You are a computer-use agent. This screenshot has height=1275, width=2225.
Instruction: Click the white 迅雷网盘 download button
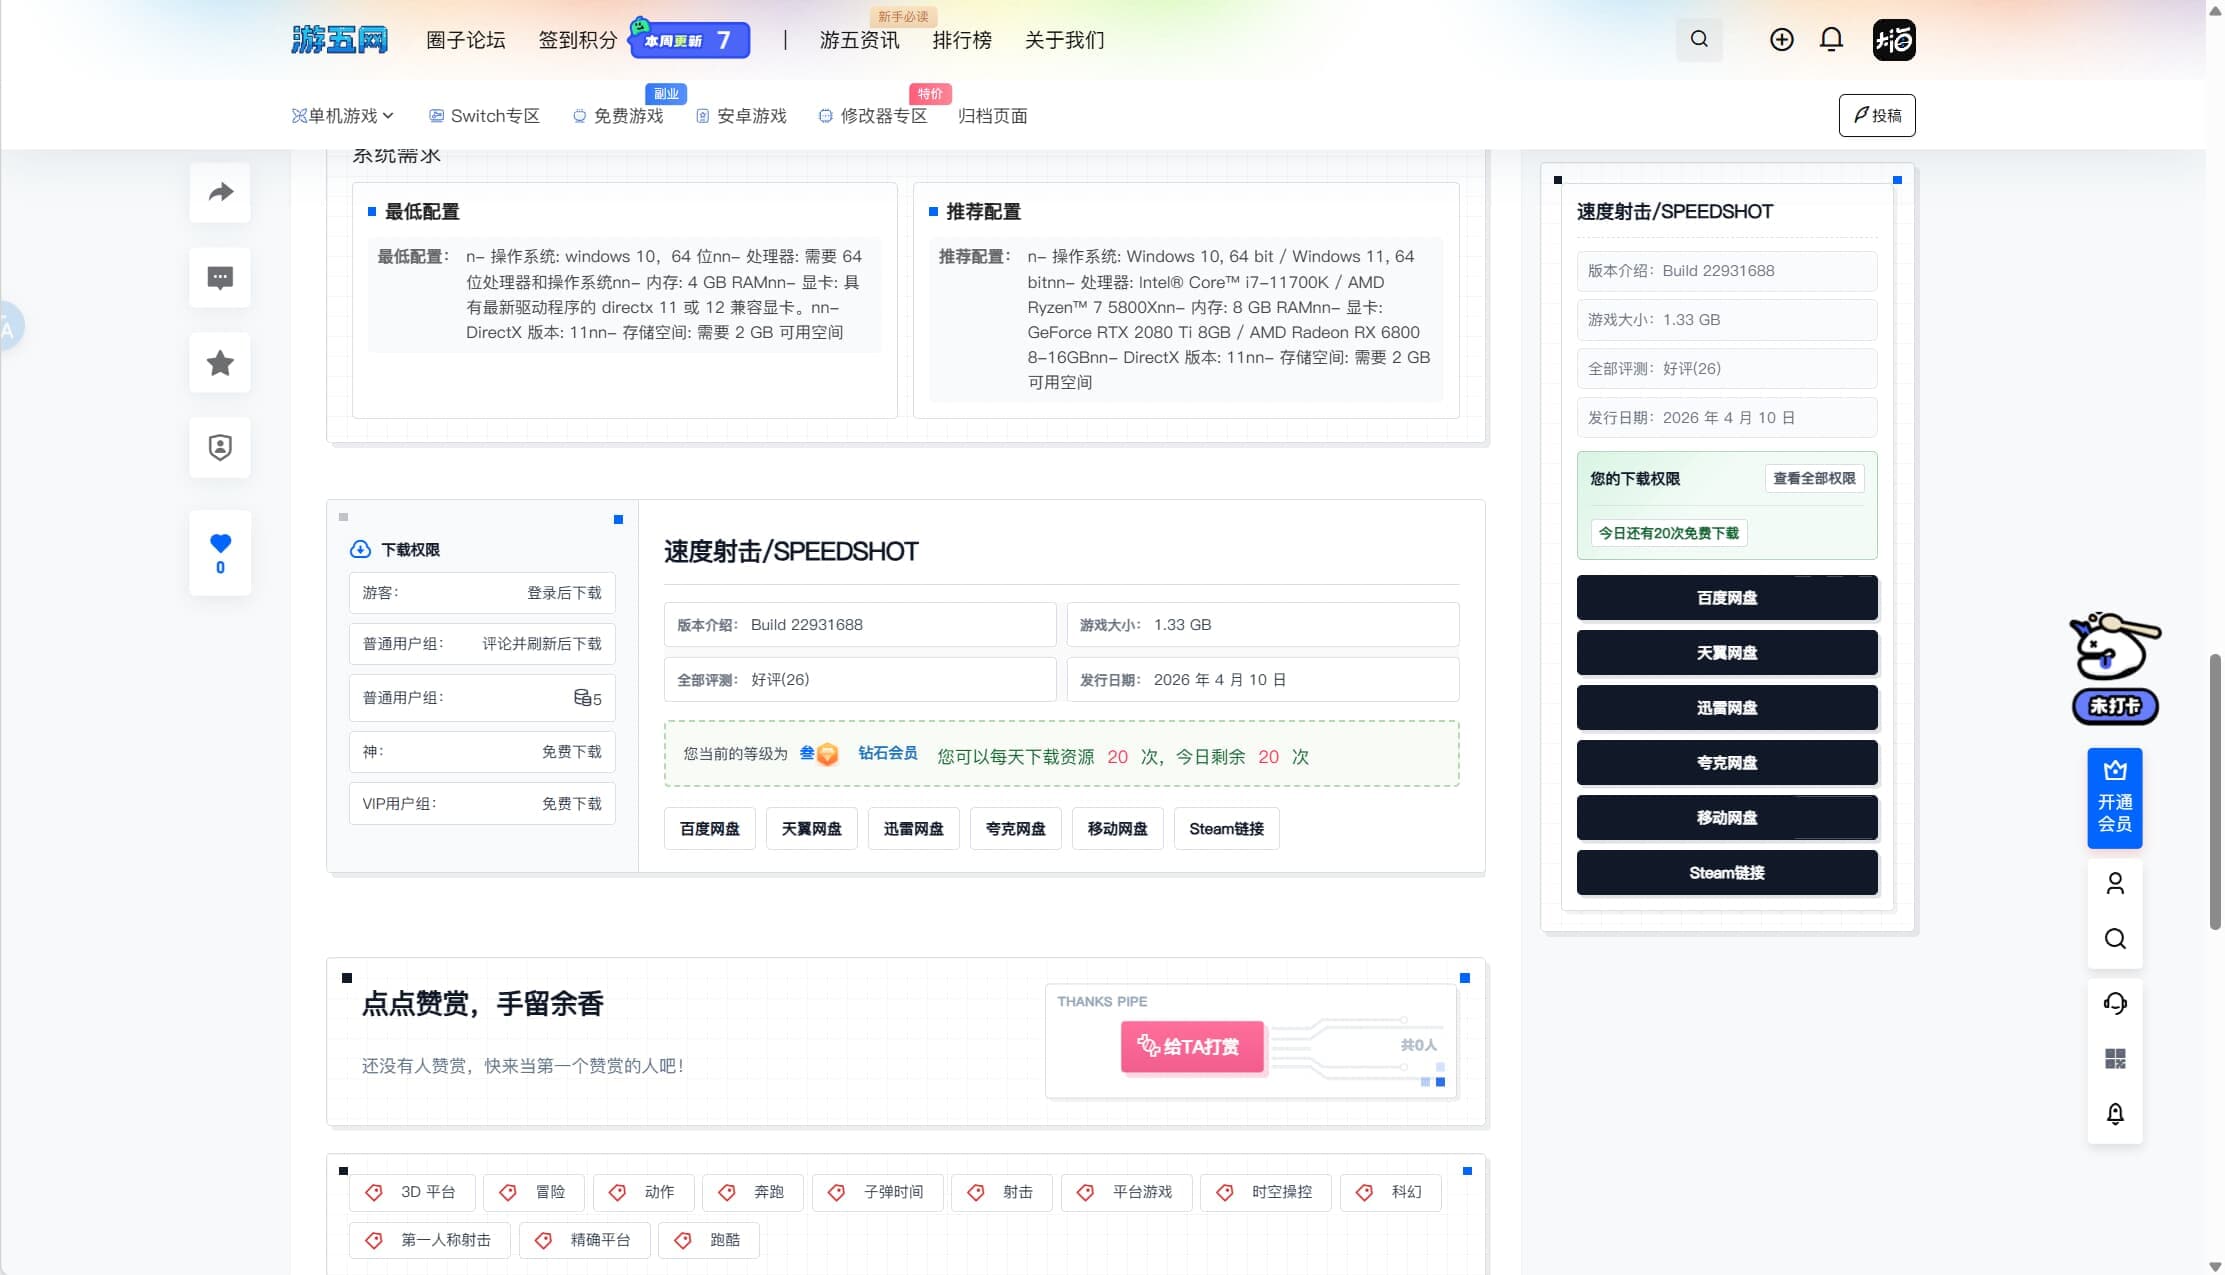pyautogui.click(x=914, y=829)
